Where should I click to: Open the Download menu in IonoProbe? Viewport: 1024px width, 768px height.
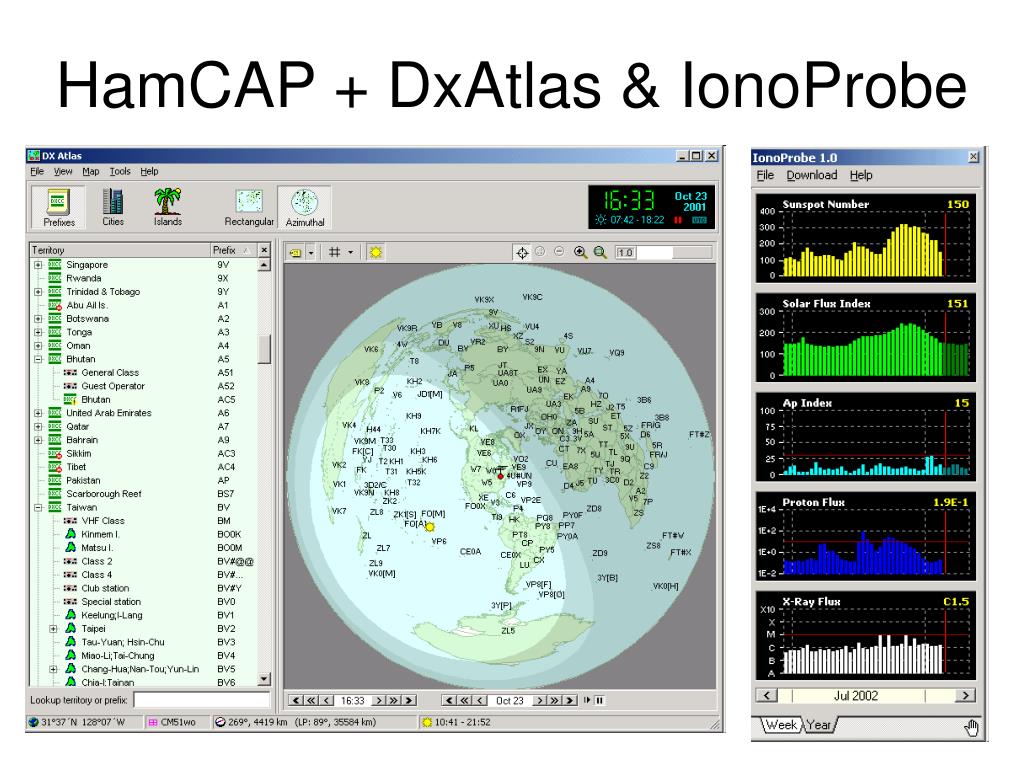click(x=812, y=176)
